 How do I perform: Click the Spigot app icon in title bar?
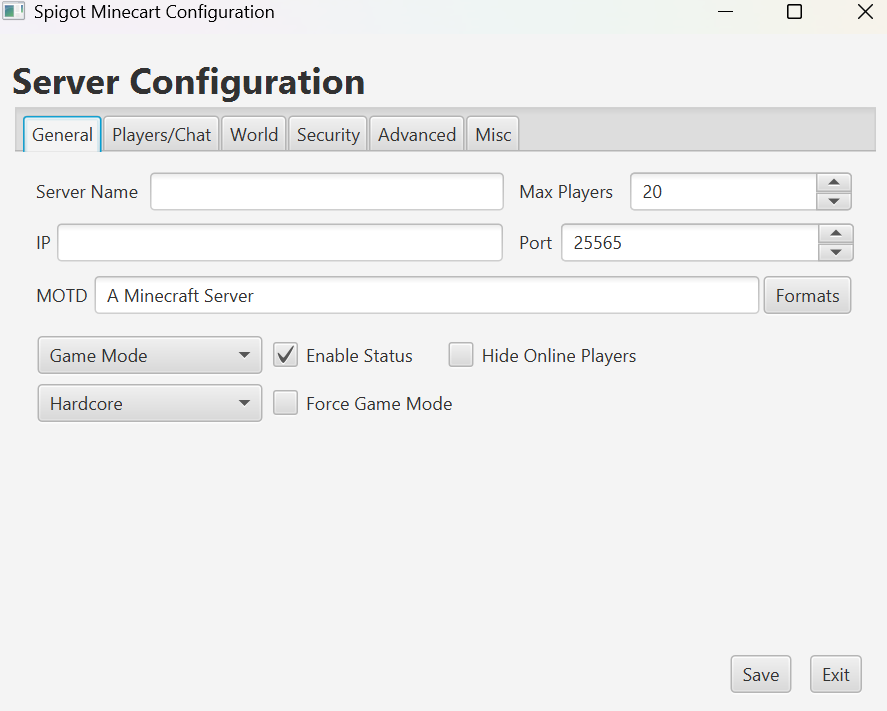pos(13,11)
